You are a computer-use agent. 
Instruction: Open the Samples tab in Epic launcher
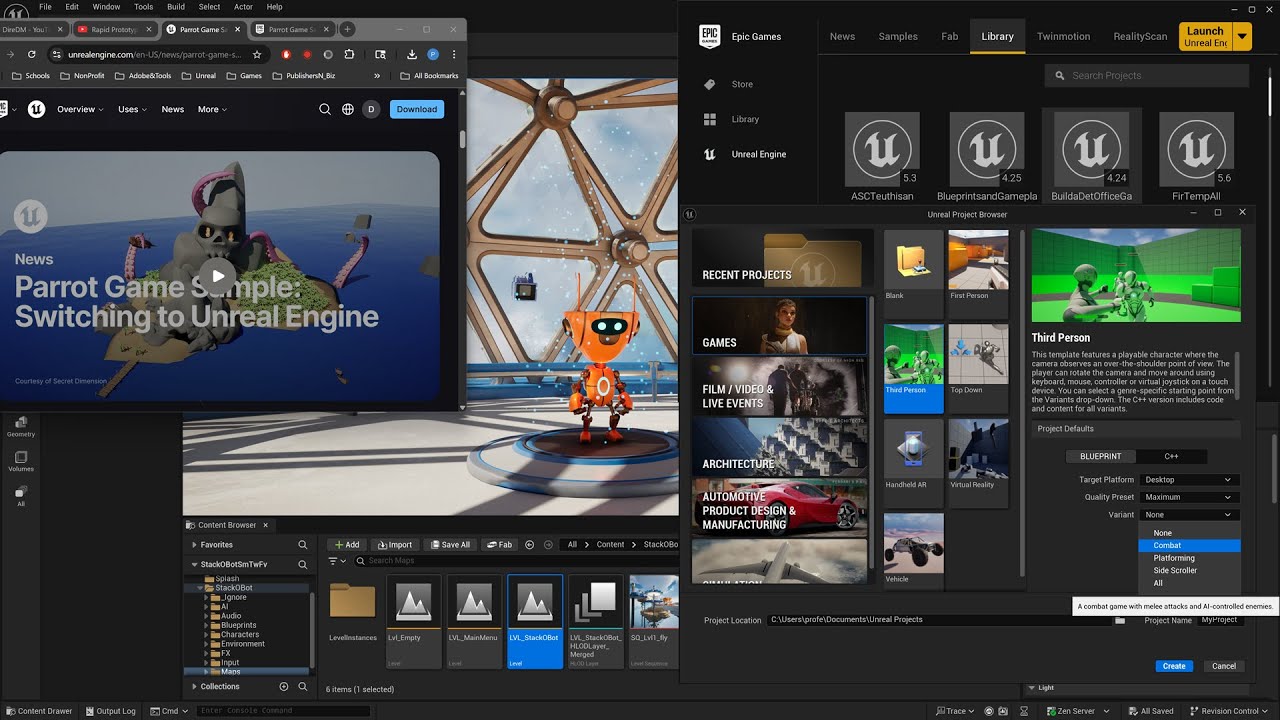point(898,36)
